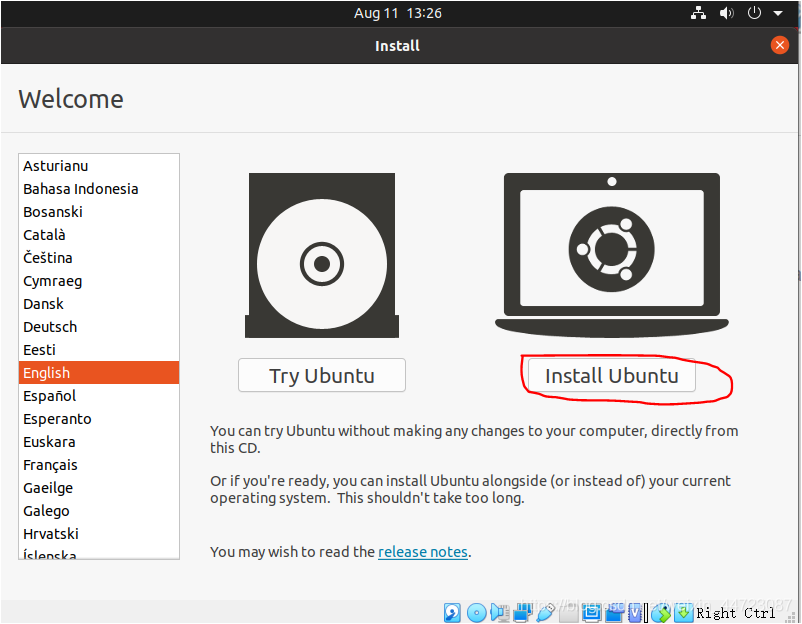This screenshot has width=802, height=624.
Task: Open the volume speaker icon in top bar
Action: [726, 13]
